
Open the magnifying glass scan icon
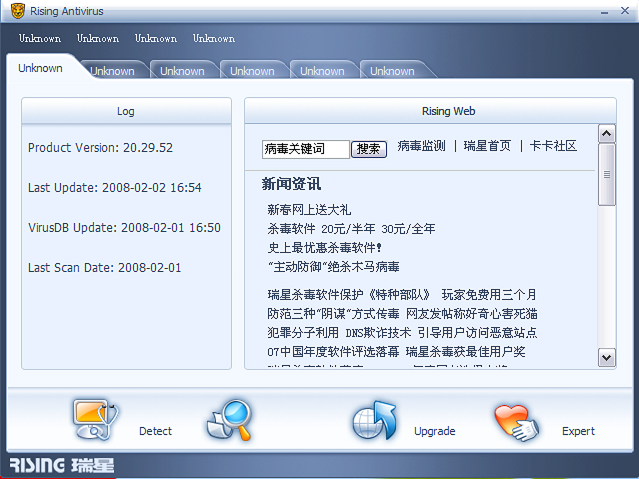coord(229,420)
